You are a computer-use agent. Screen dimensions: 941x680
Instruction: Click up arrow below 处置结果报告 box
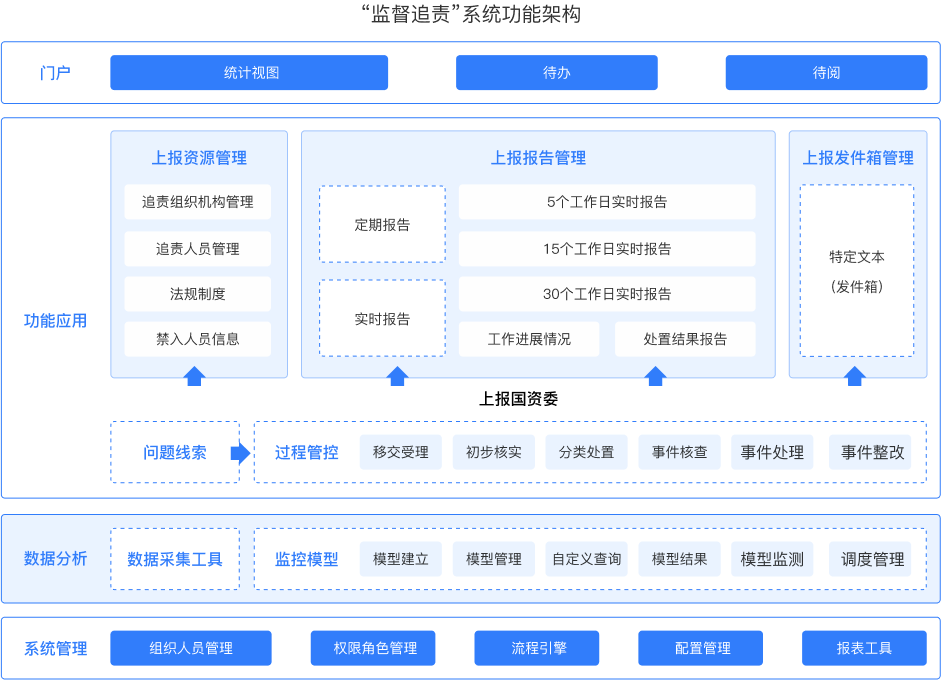click(655, 376)
